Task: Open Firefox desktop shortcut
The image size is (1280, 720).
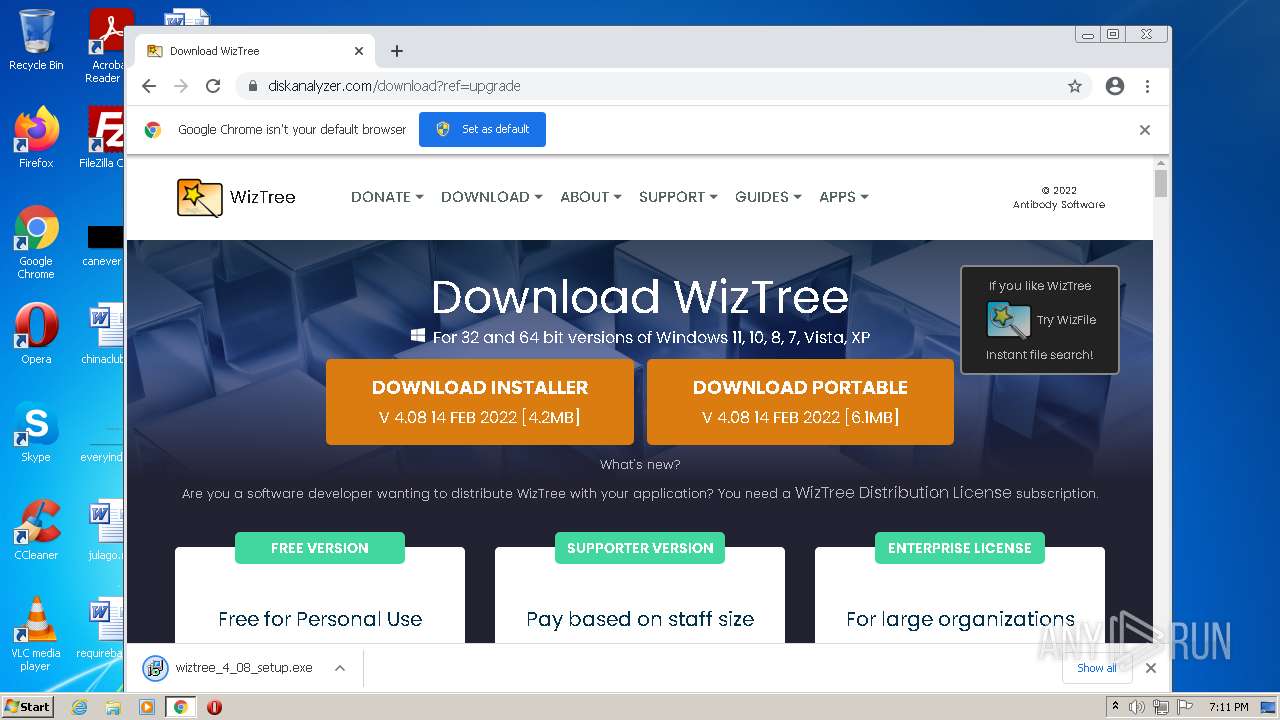Action: 36,138
